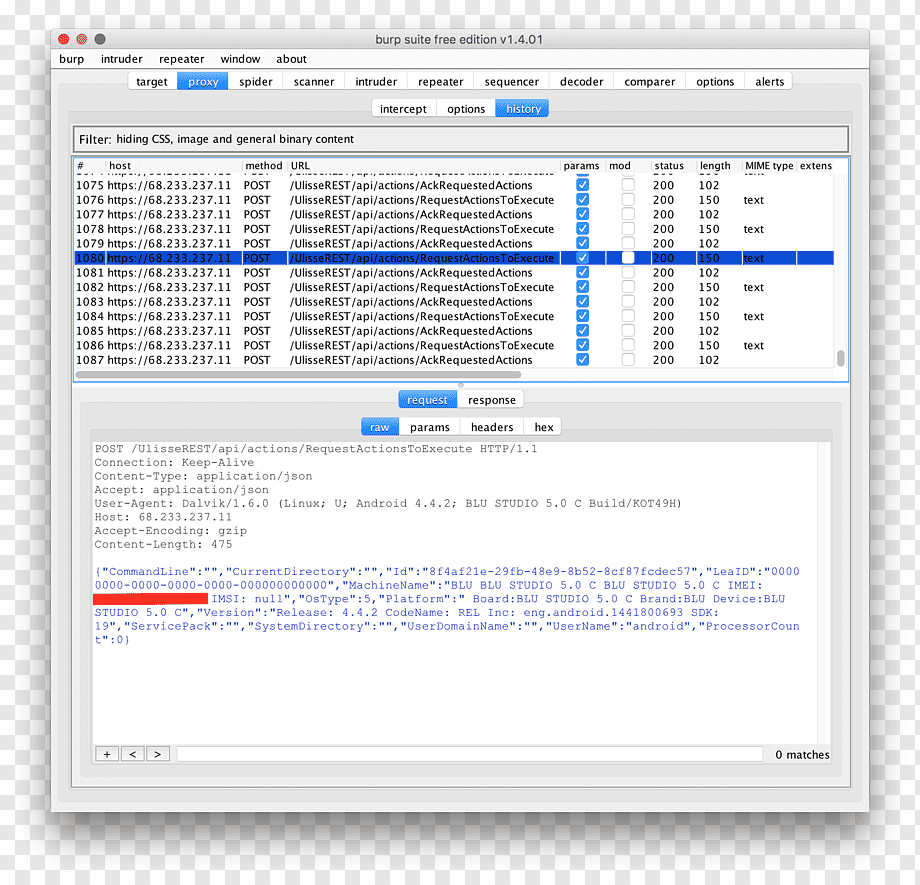Open the window menu
The image size is (920, 885).
pyautogui.click(x=240, y=59)
